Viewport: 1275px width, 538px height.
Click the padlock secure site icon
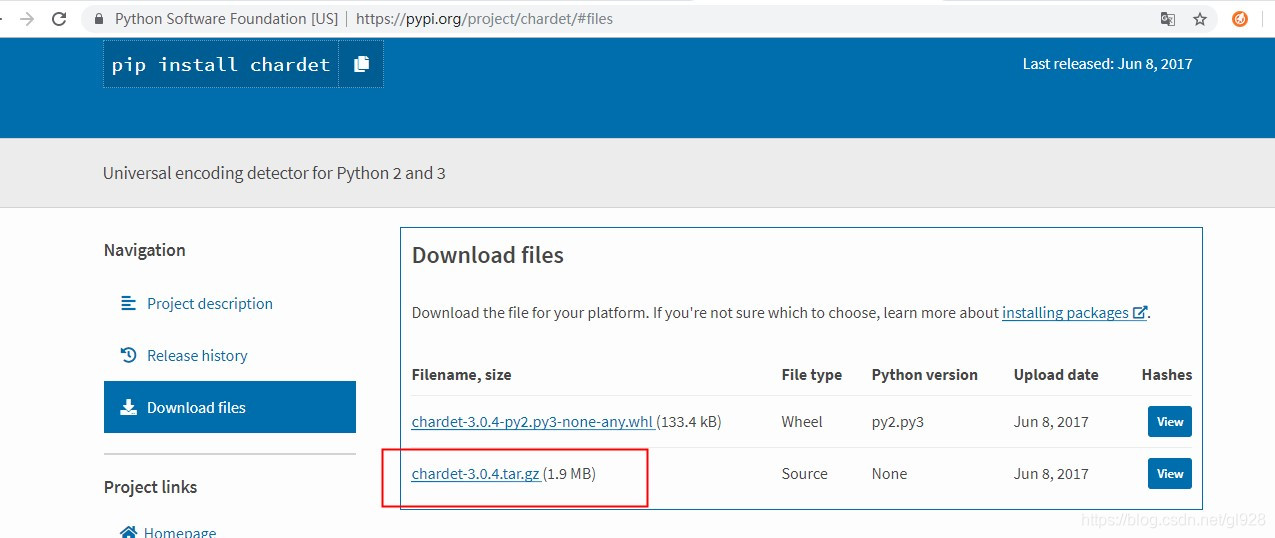pyautogui.click(x=98, y=19)
